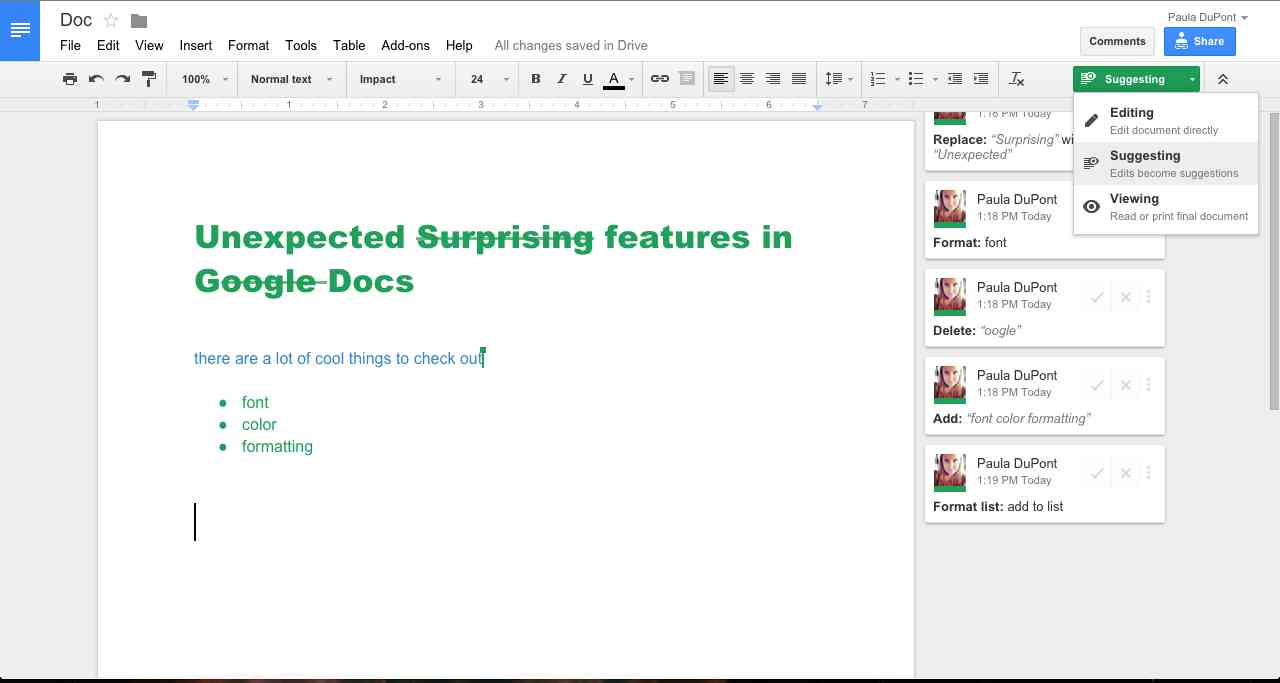Open the Table menu
Image resolution: width=1280 pixels, height=683 pixels.
(349, 45)
